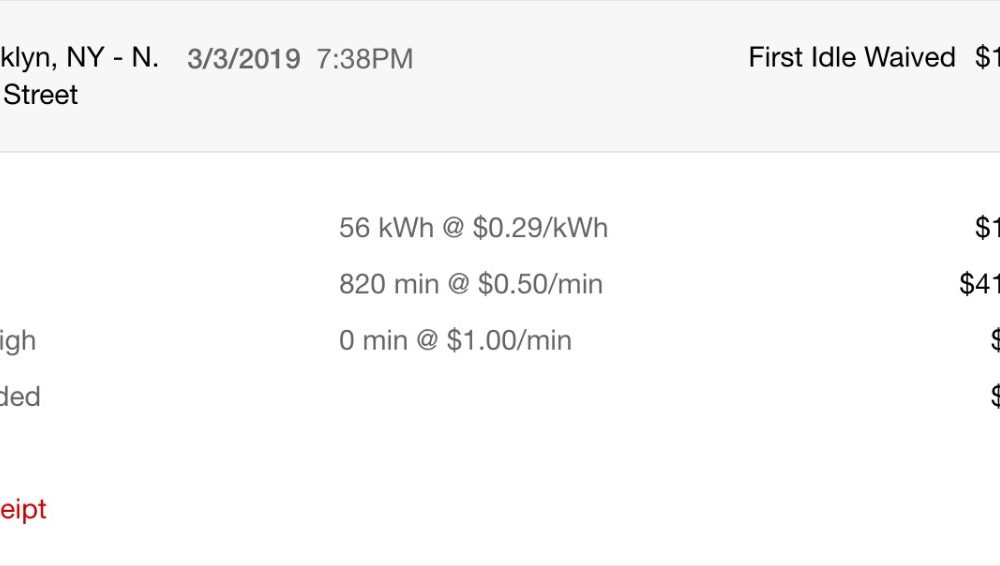Viewport: 1000px width, 566px height.
Task: Collapse the gray session header row
Action: [x=500, y=76]
